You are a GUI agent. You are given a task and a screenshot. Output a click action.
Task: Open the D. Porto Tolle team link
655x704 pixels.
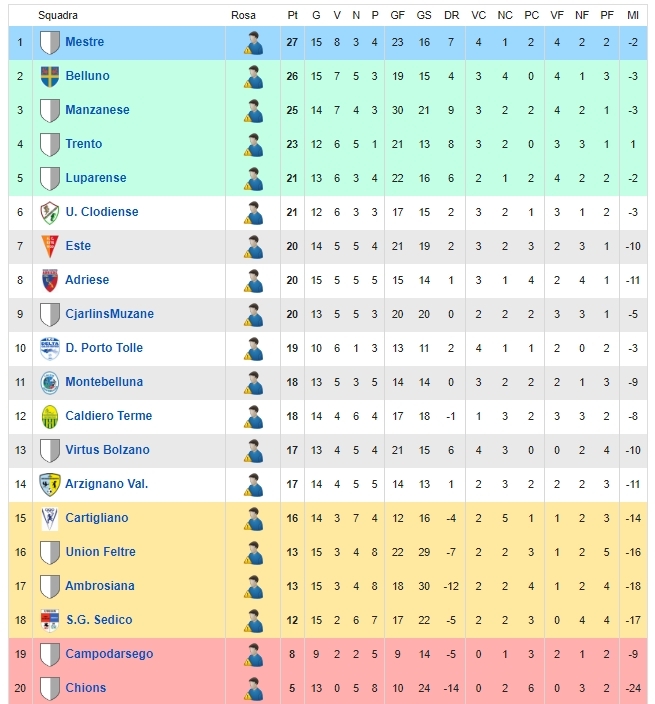pyautogui.click(x=104, y=348)
